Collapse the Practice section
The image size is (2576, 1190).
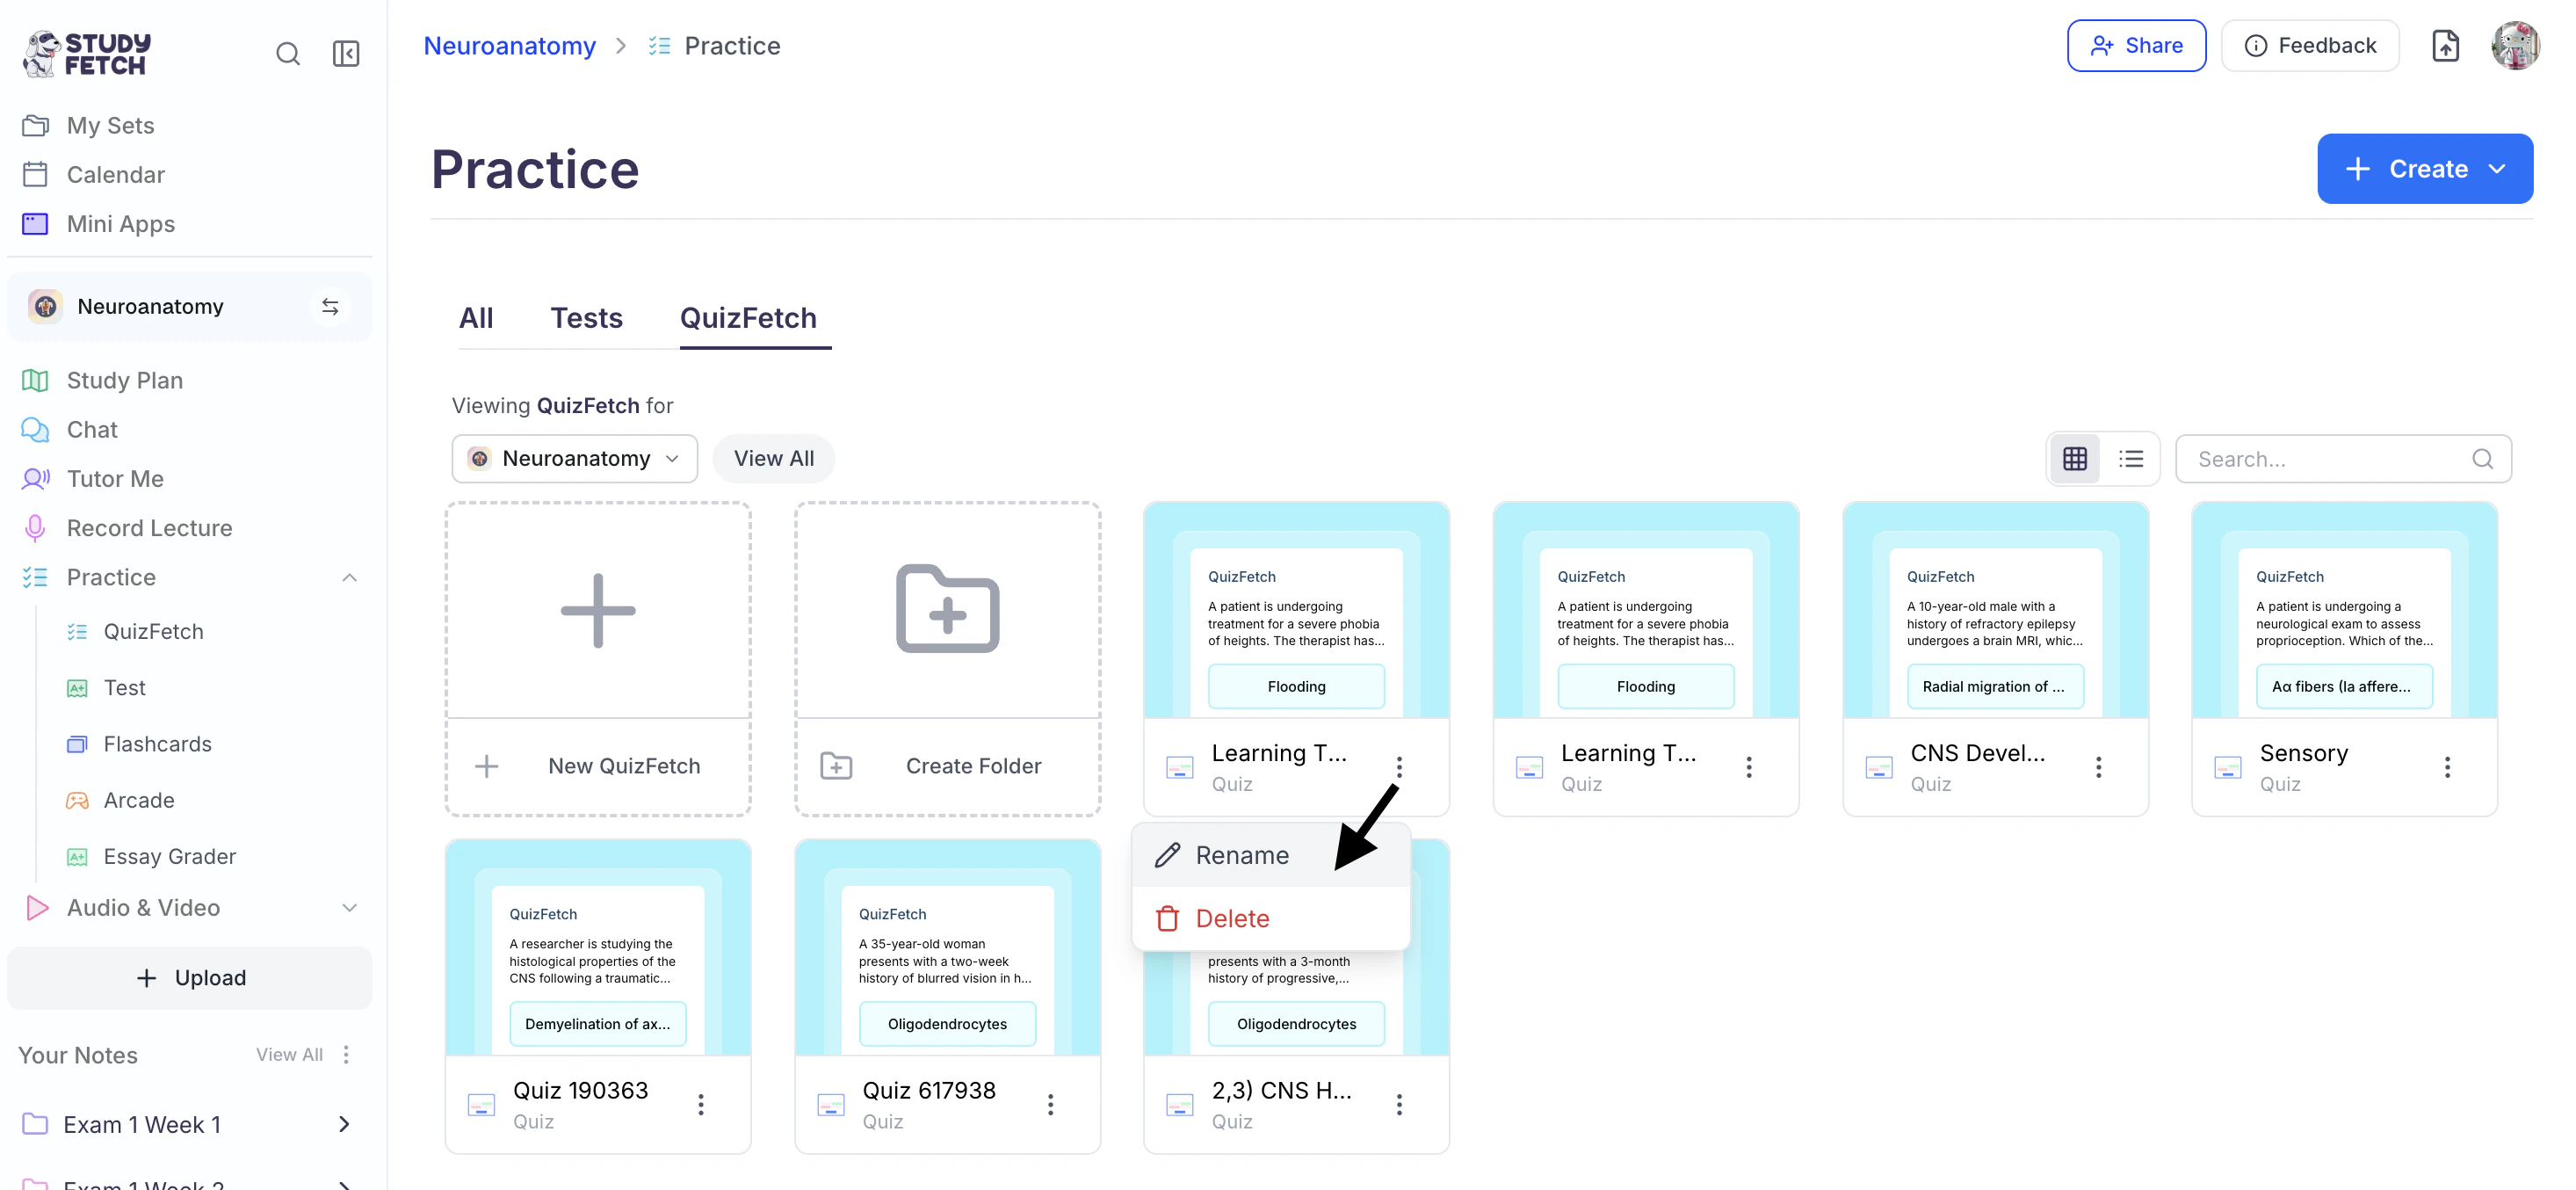pos(350,577)
